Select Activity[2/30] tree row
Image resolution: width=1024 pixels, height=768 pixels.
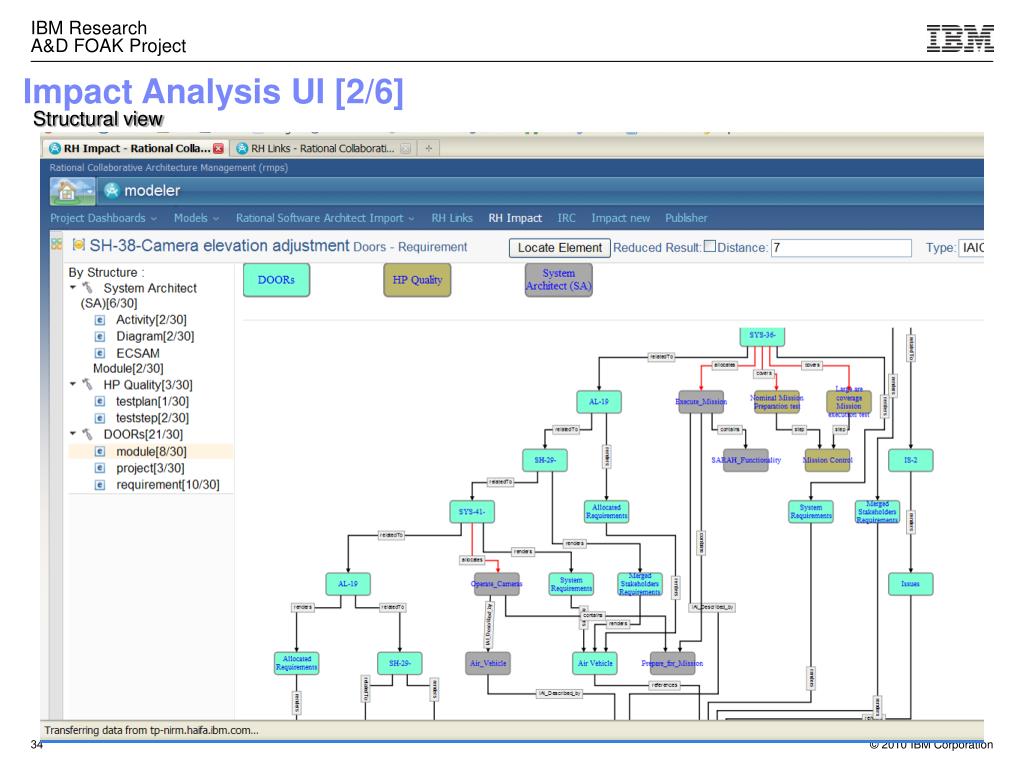coord(151,320)
